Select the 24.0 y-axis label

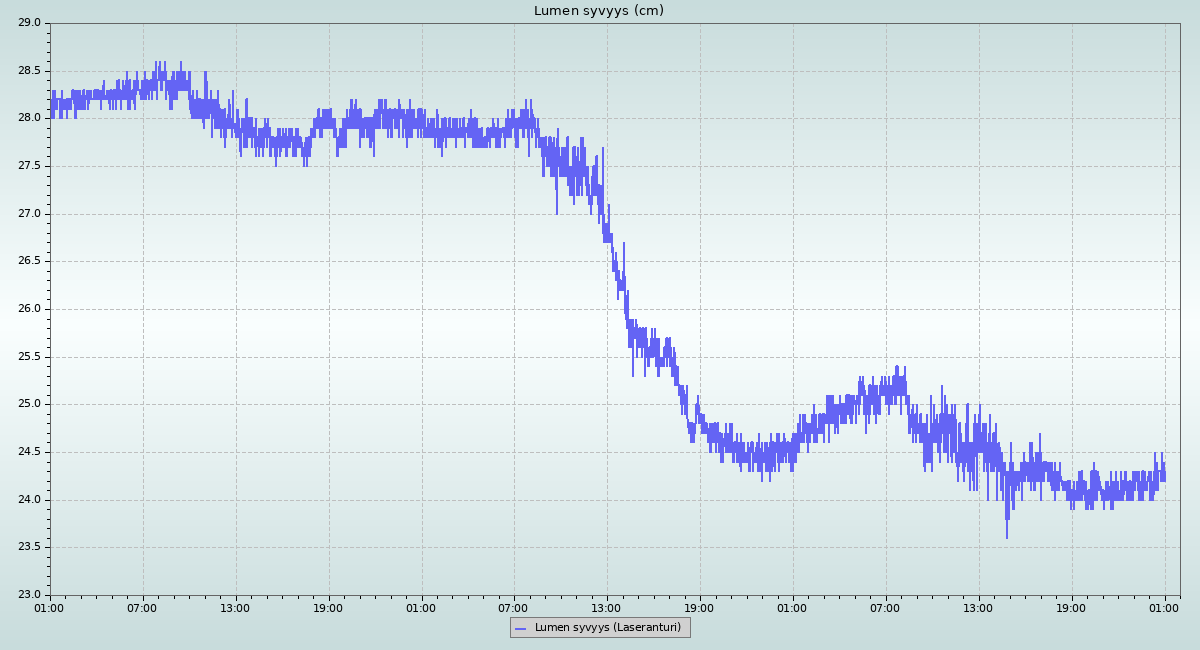(x=29, y=500)
